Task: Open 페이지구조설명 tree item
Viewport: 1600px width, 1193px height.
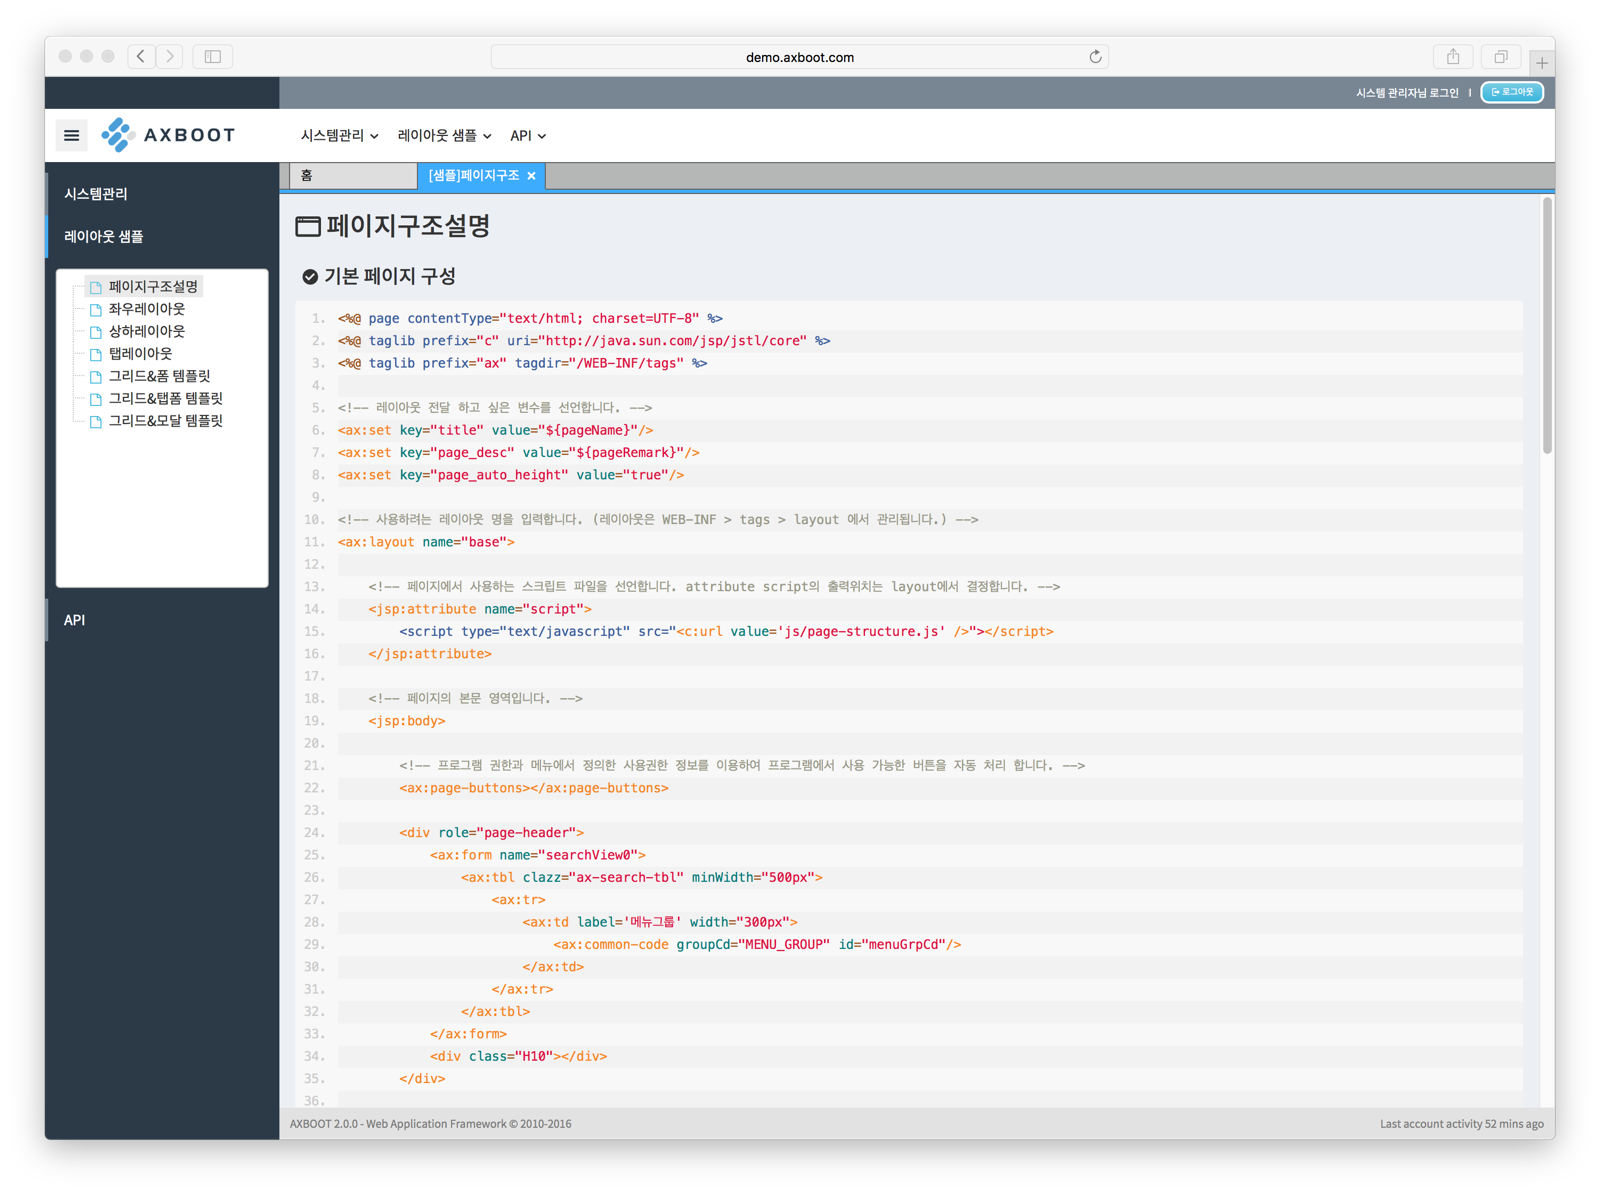Action: point(153,287)
